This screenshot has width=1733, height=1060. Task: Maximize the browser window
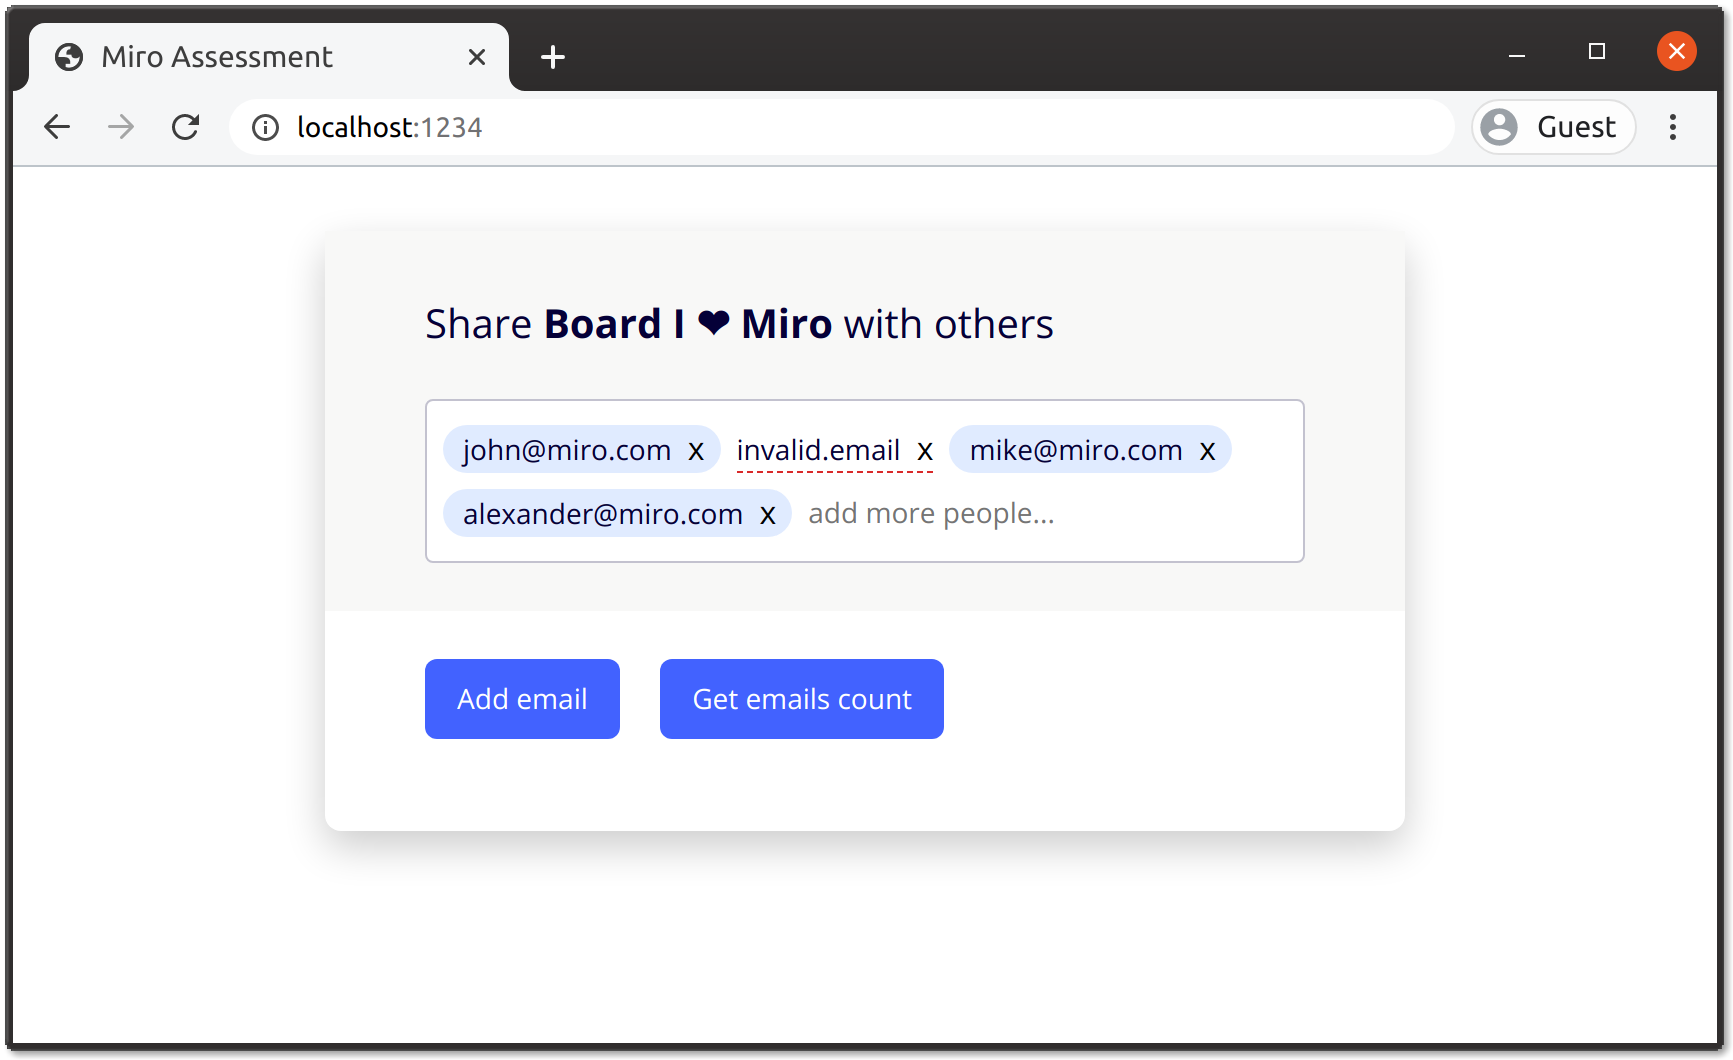(1597, 51)
